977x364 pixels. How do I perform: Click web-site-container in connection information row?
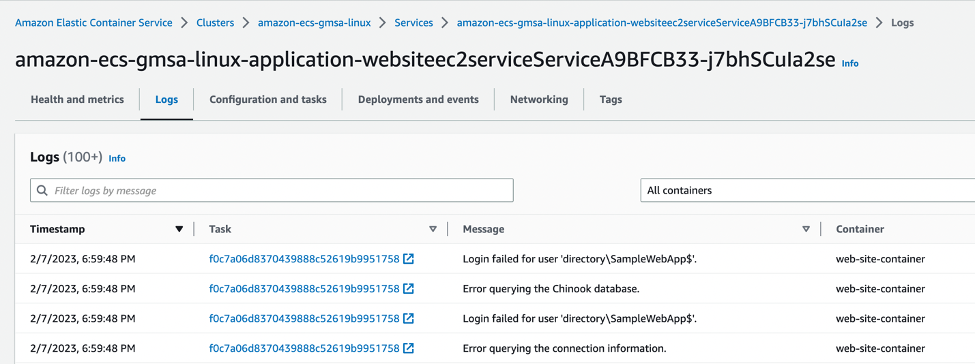pos(880,348)
